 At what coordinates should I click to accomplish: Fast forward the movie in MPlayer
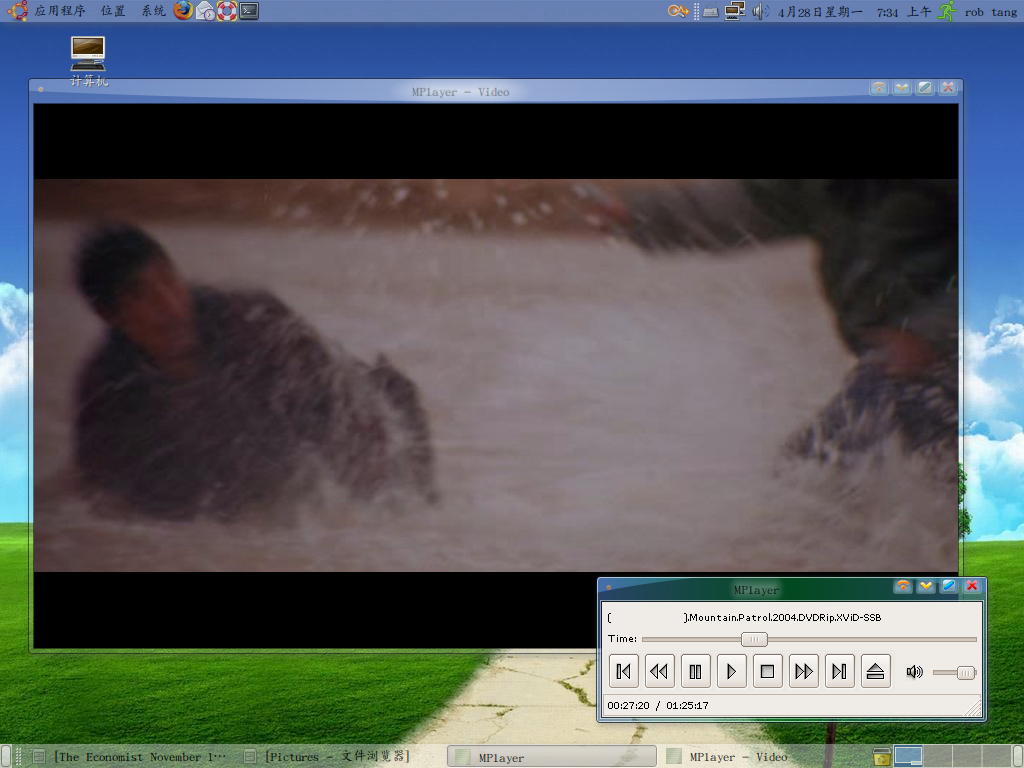coord(803,671)
